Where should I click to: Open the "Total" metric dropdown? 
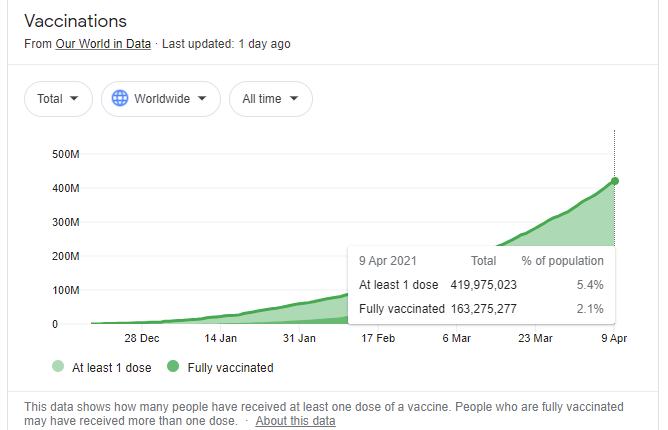click(x=58, y=99)
